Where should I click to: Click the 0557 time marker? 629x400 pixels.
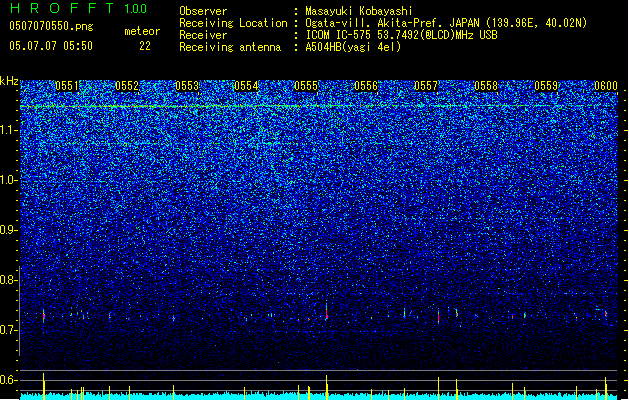click(426, 86)
